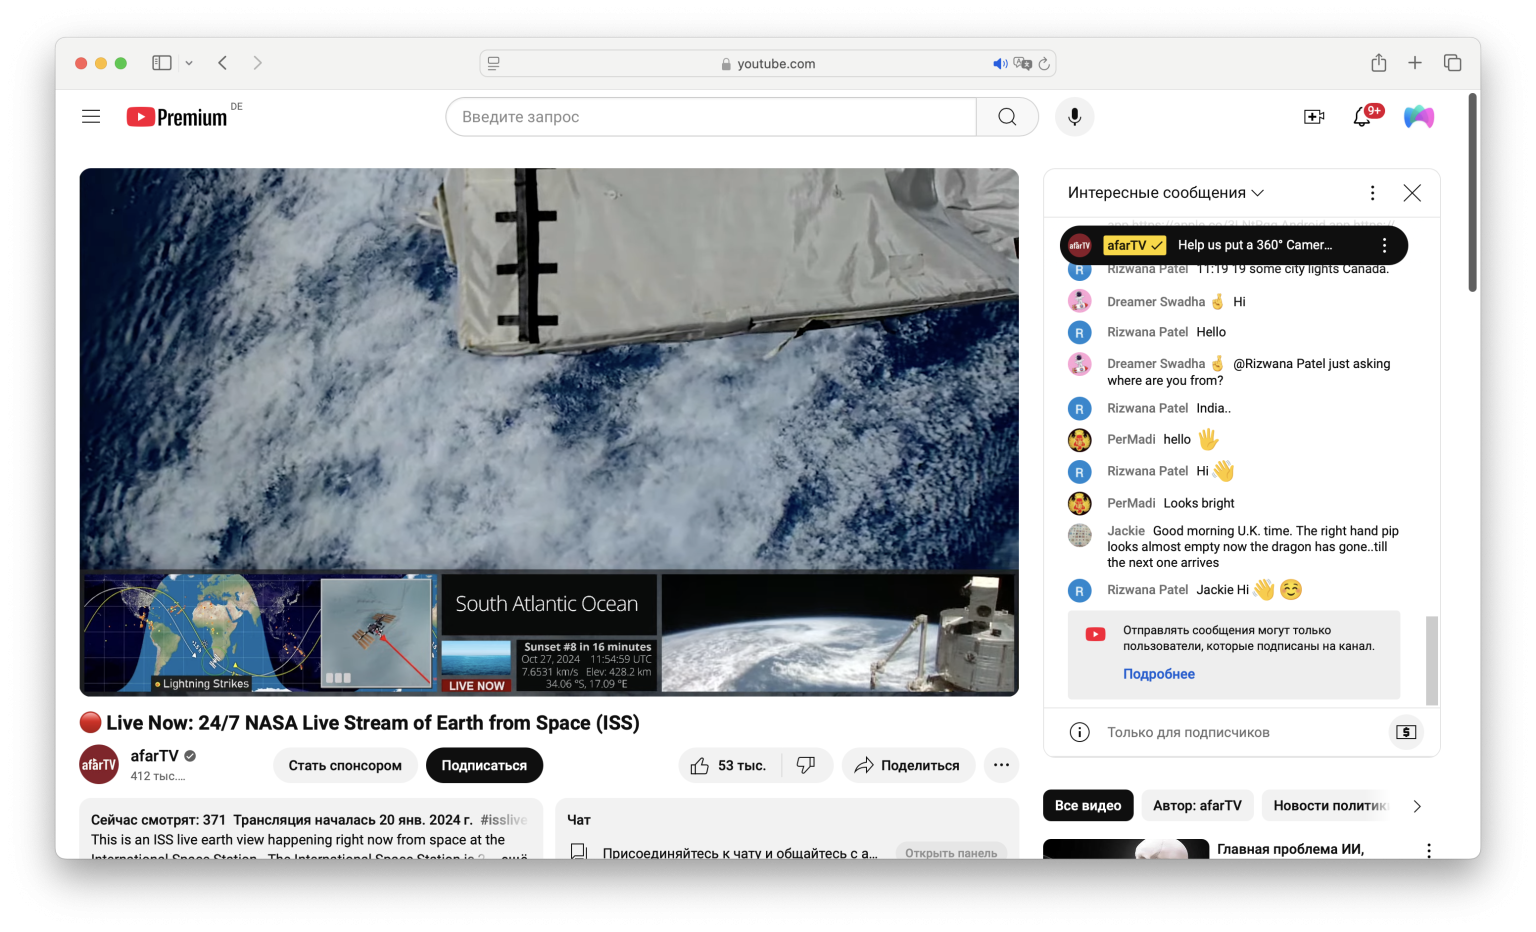Image resolution: width=1536 pixels, height=932 pixels.
Task: Subscribe by clicking Подписаться
Action: [x=484, y=765]
